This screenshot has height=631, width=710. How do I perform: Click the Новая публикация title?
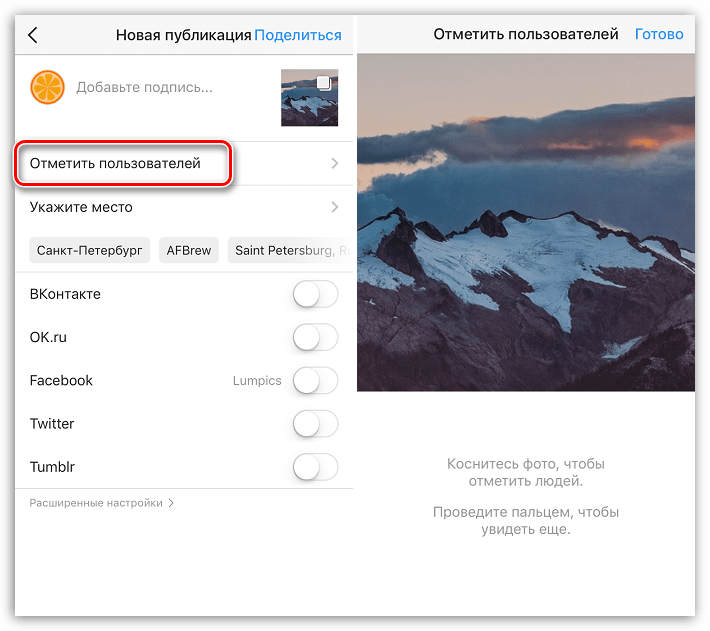coord(183,35)
